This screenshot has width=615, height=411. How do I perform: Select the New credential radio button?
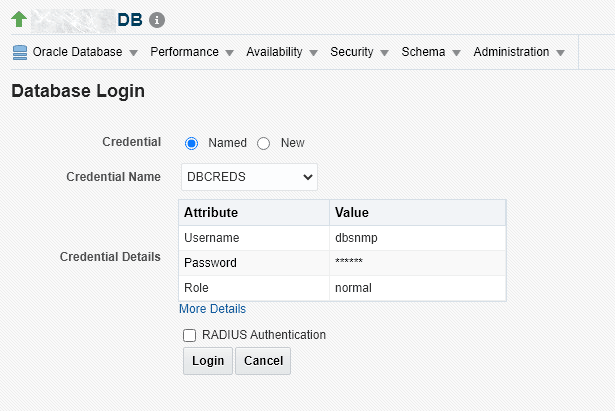[x=264, y=143]
